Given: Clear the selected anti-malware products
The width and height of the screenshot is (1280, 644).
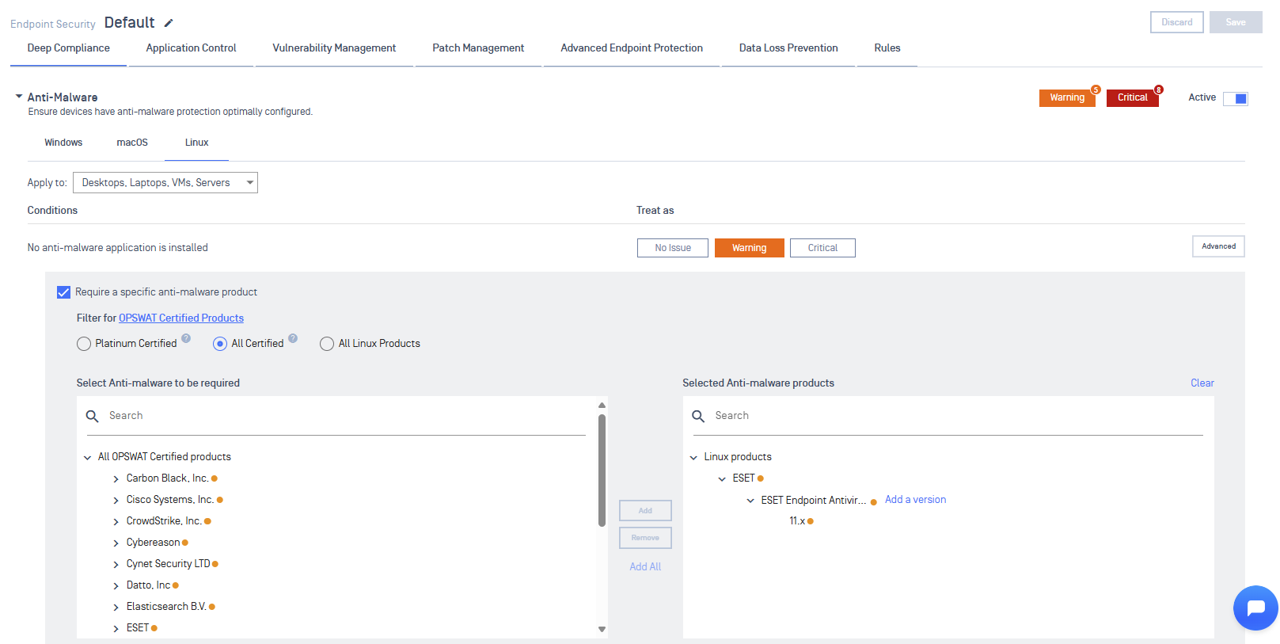Looking at the screenshot, I should (x=1202, y=383).
